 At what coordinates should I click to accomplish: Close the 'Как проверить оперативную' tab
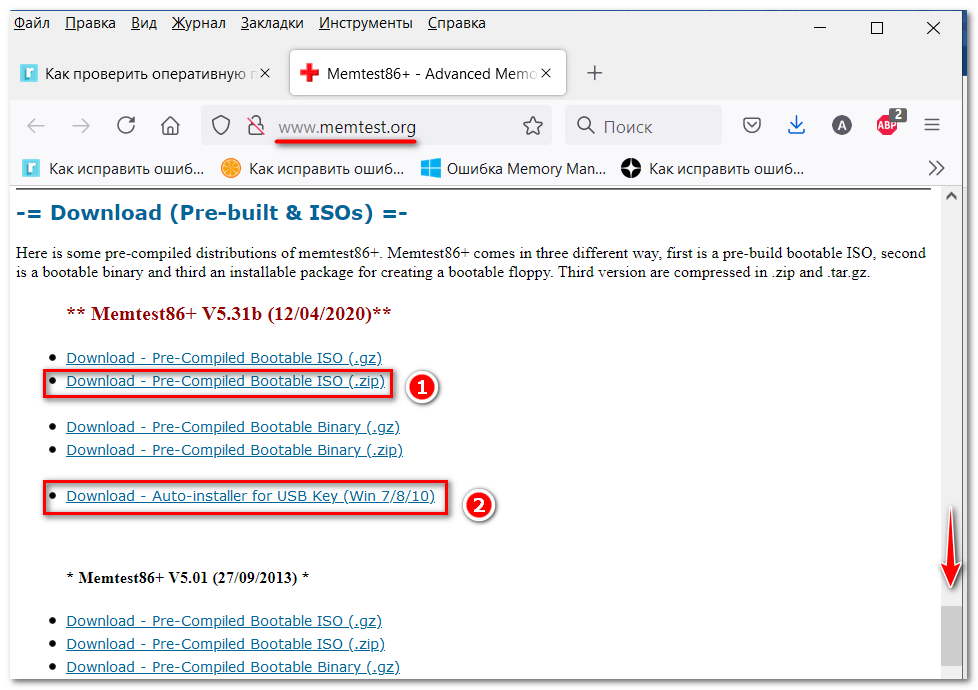[x=265, y=73]
